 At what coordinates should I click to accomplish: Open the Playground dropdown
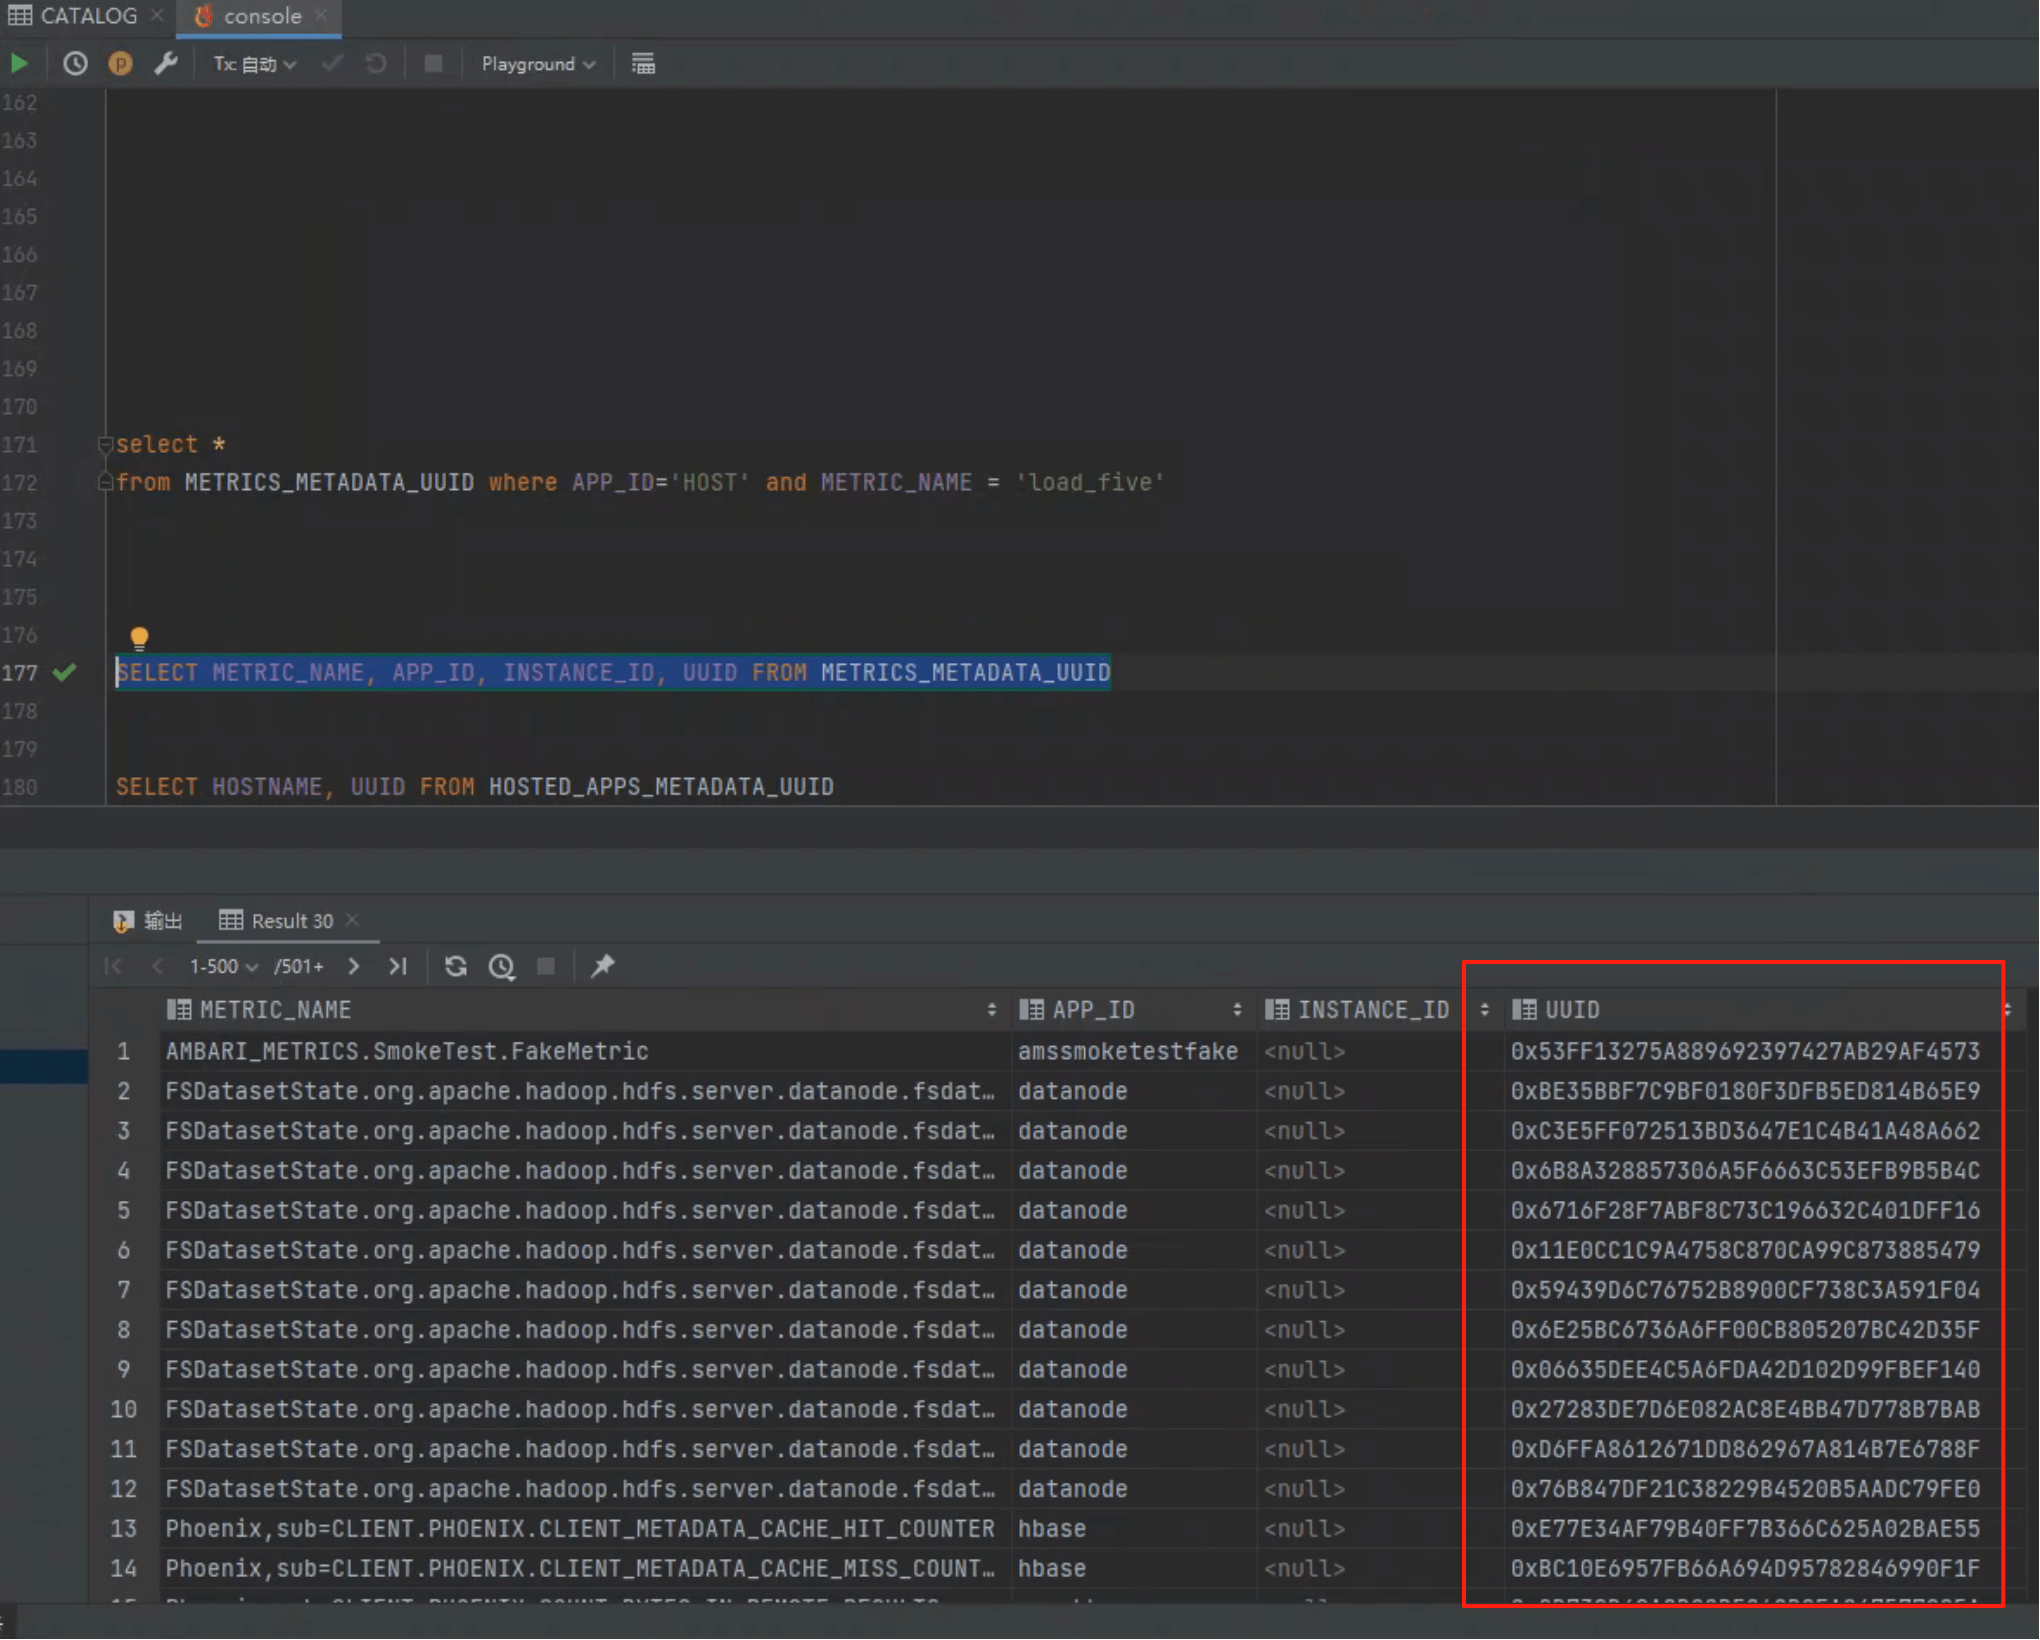[x=538, y=64]
